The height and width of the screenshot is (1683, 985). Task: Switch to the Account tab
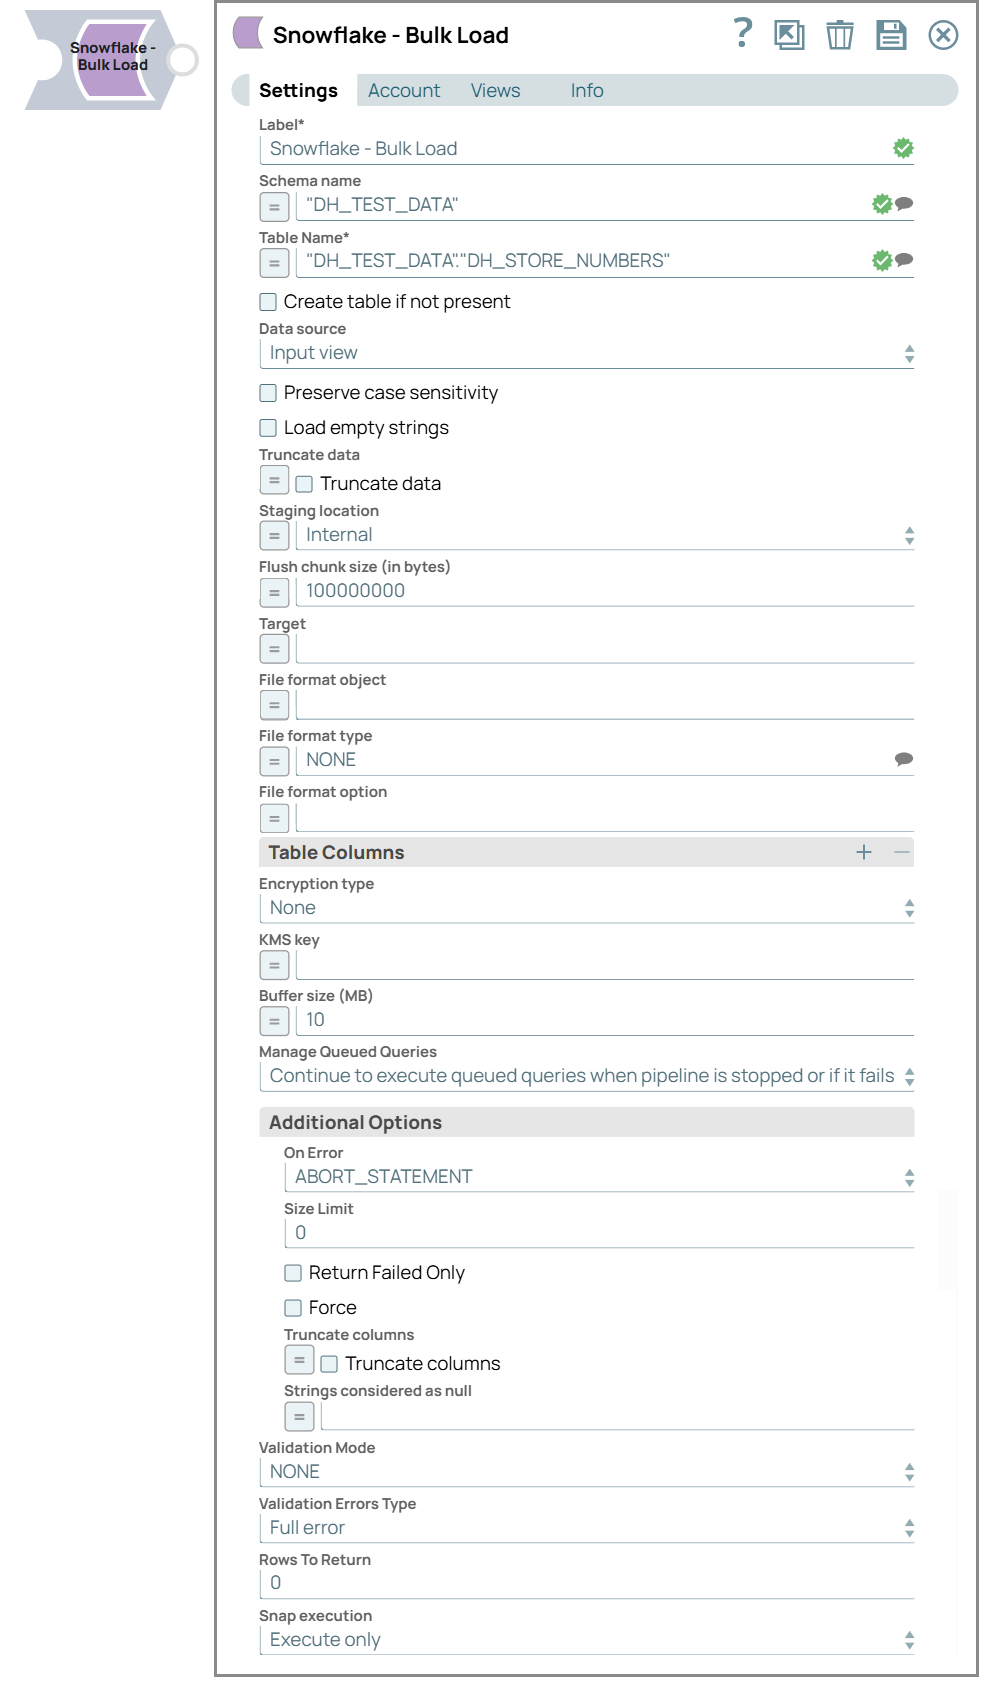click(x=404, y=90)
